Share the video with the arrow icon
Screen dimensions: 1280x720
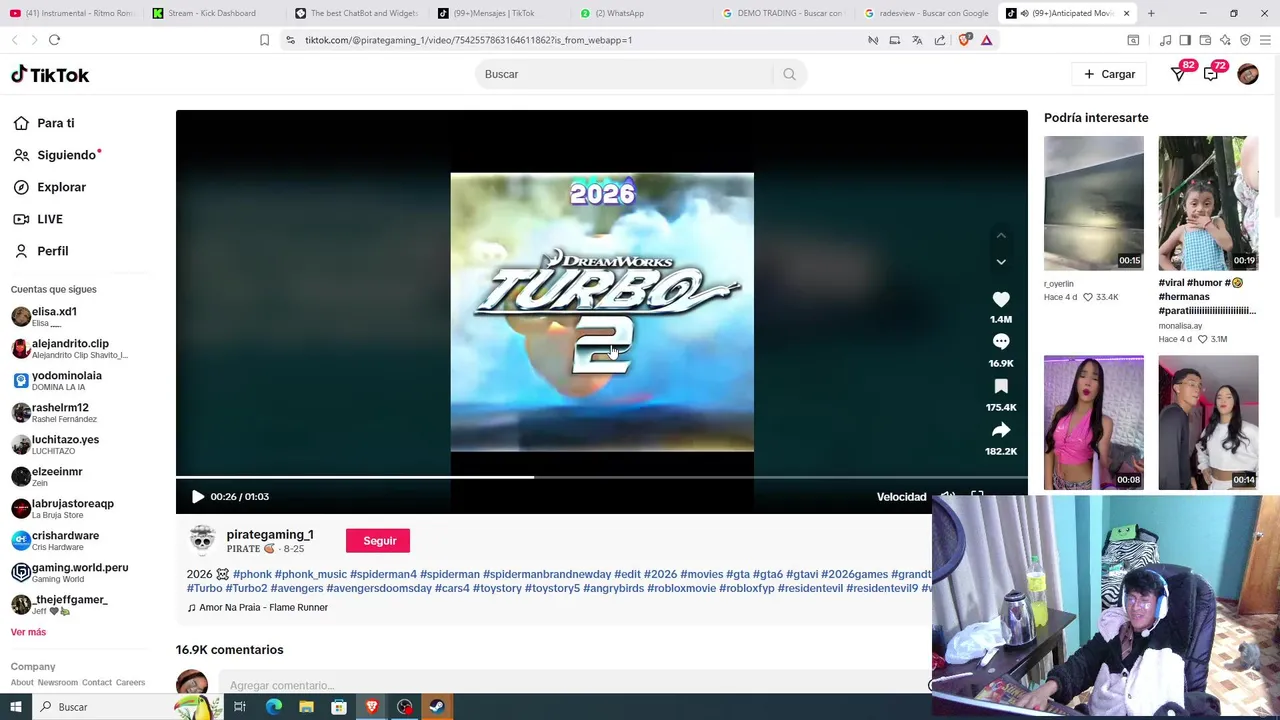[x=1001, y=430]
